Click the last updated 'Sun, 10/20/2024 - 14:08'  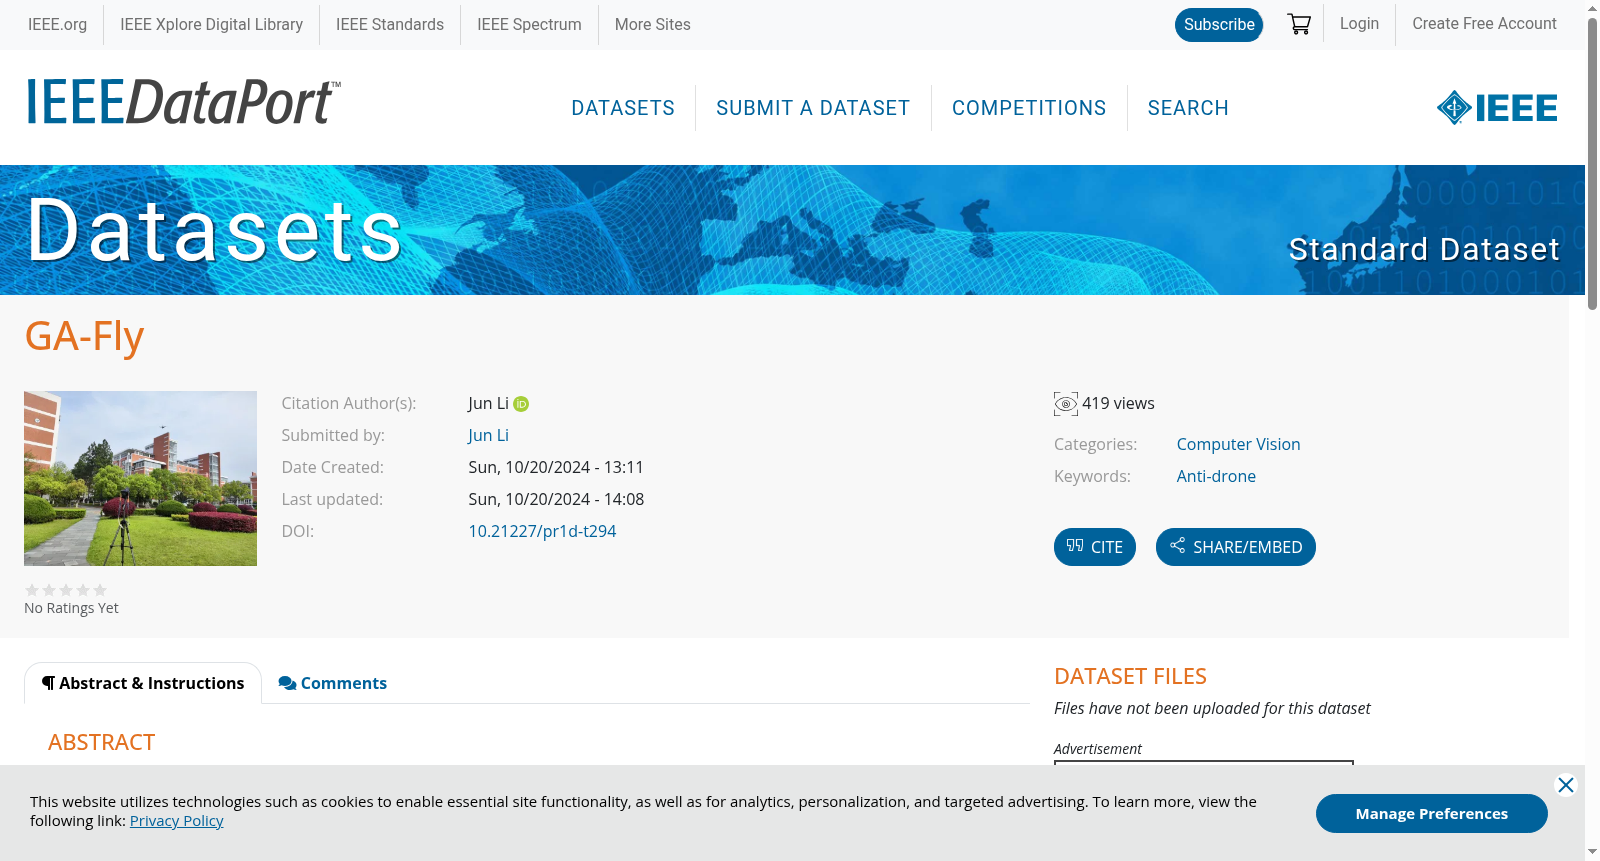click(556, 500)
